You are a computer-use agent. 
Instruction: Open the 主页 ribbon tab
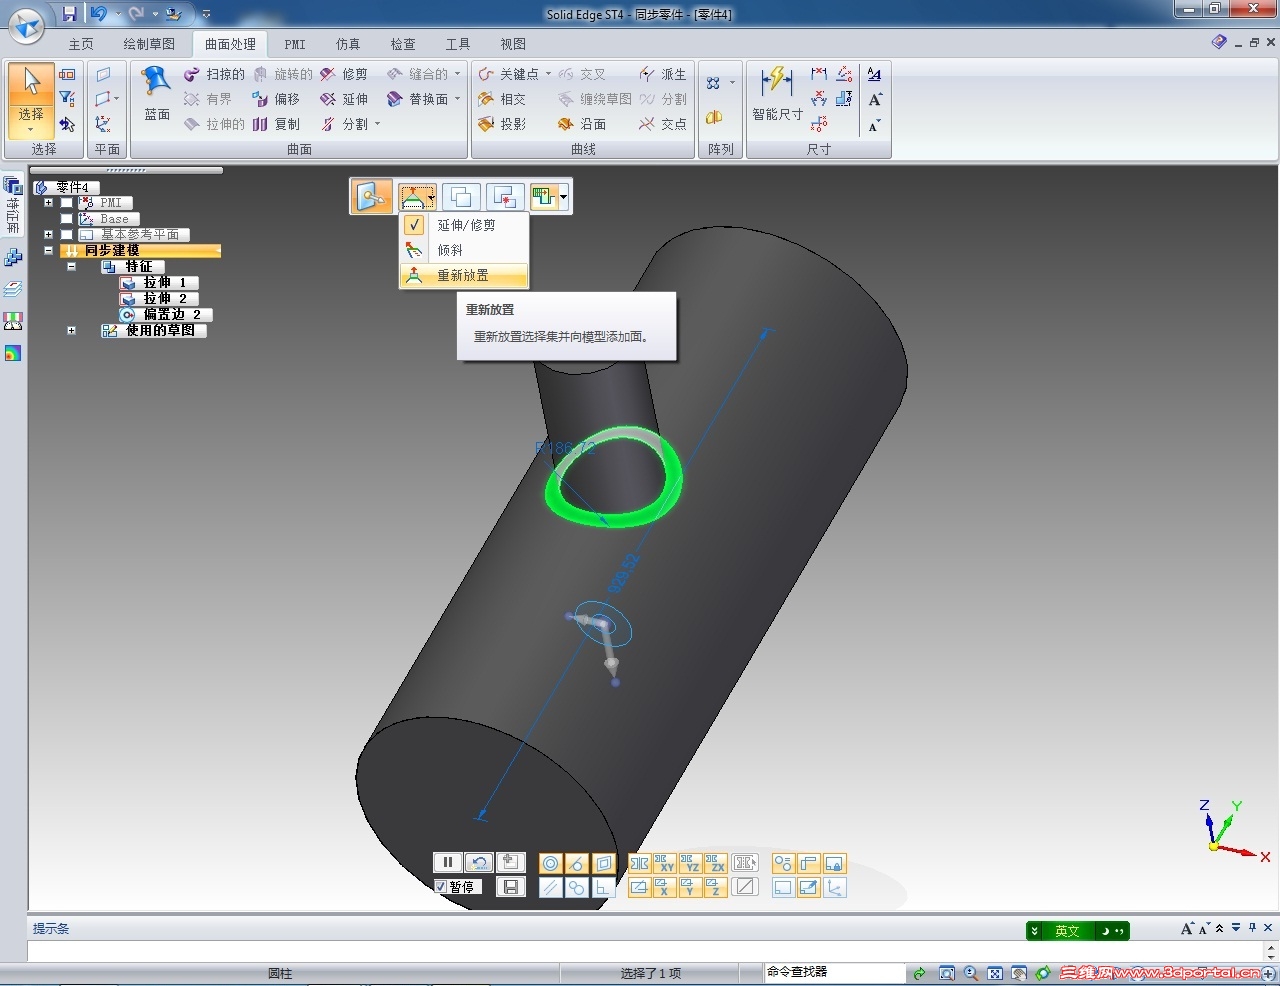[81, 44]
